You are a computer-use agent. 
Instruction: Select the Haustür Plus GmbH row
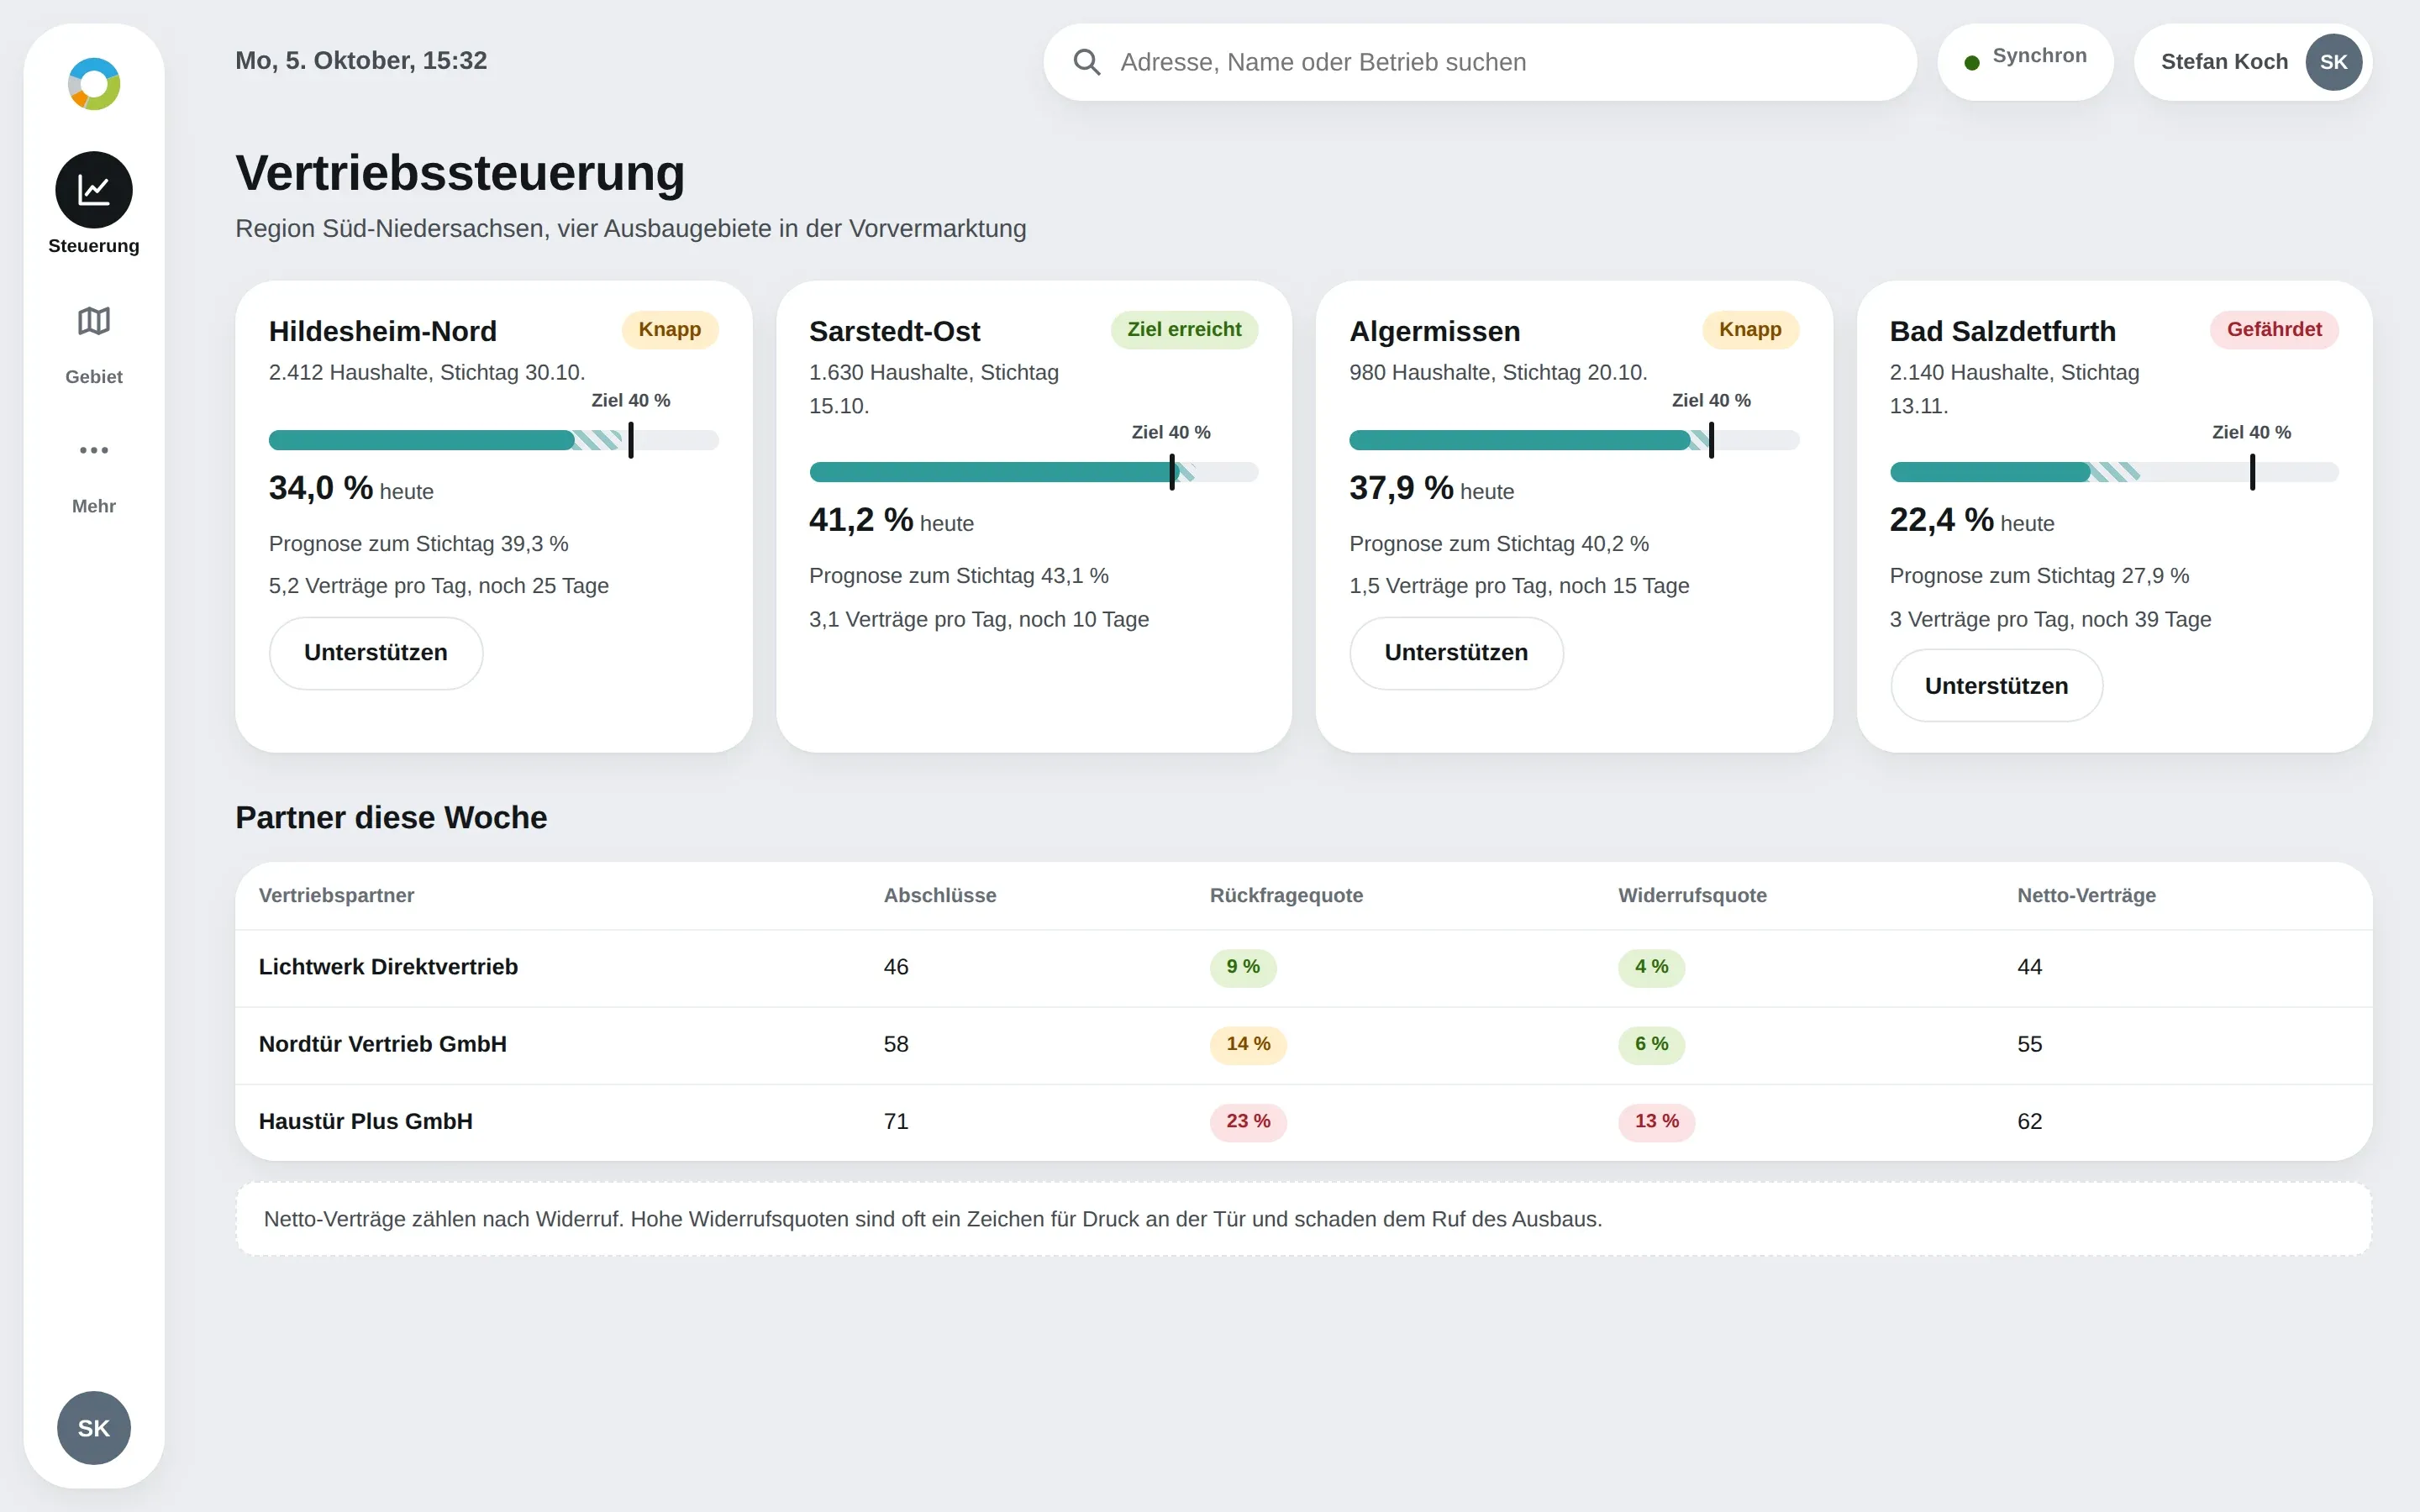tap(1303, 1122)
